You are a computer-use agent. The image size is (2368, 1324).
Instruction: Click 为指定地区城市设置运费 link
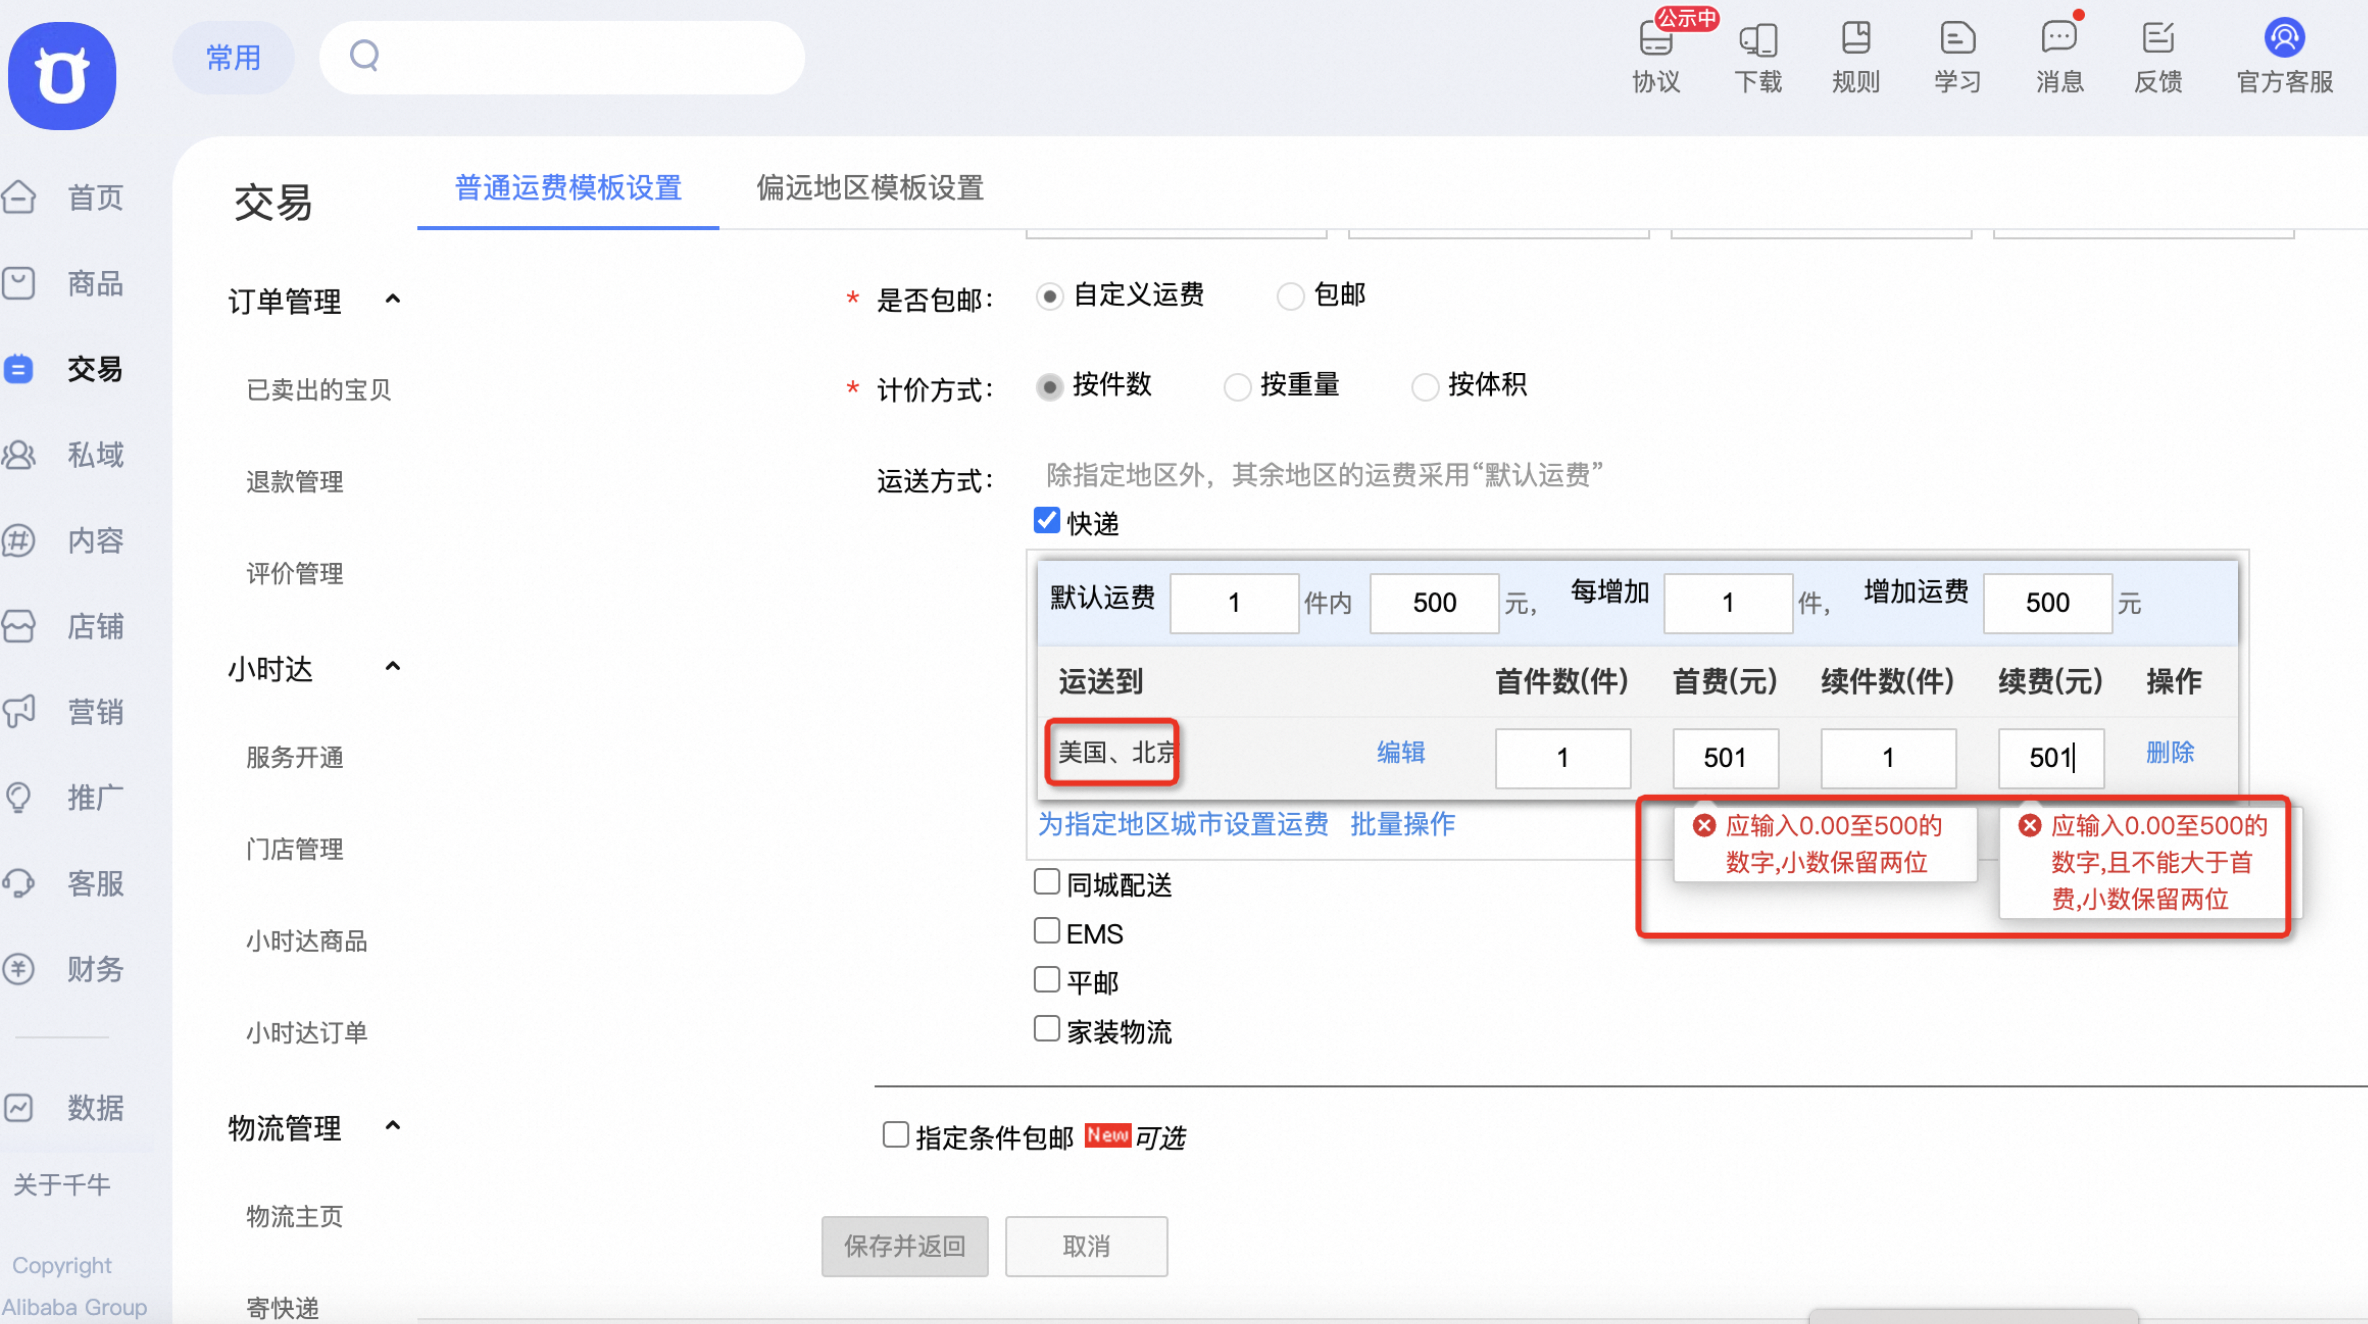tap(1183, 825)
